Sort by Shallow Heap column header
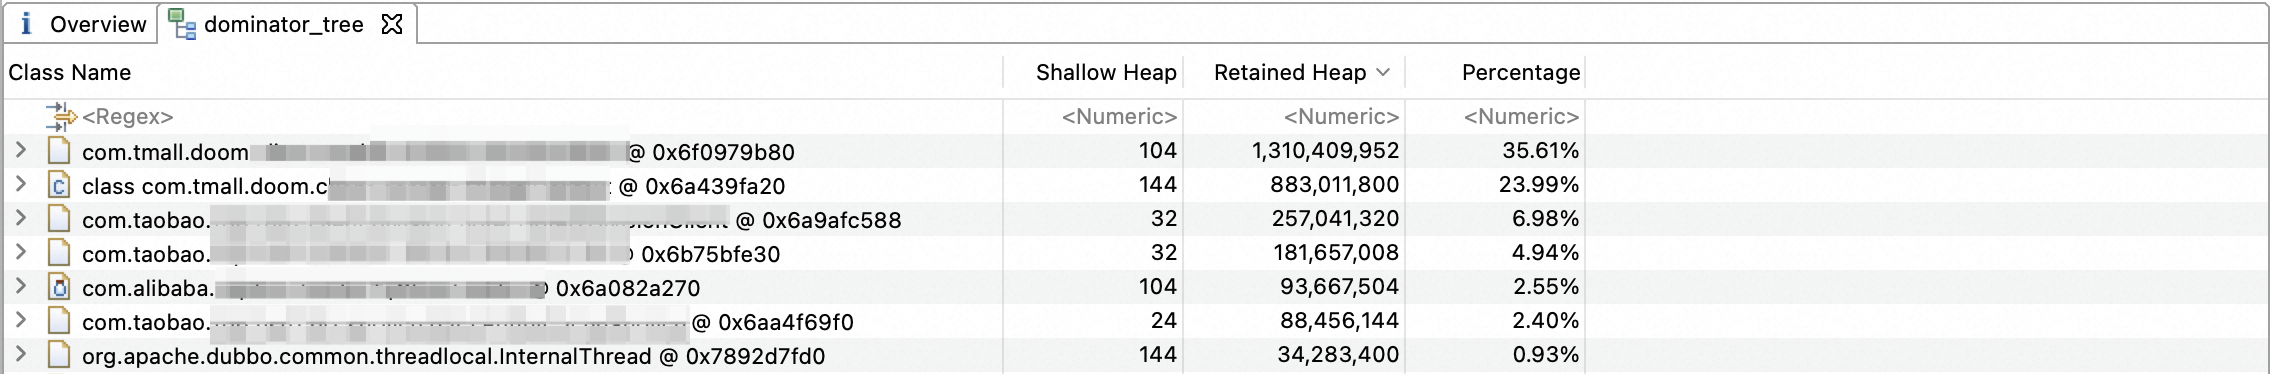The height and width of the screenshot is (374, 2270). [x=1105, y=72]
